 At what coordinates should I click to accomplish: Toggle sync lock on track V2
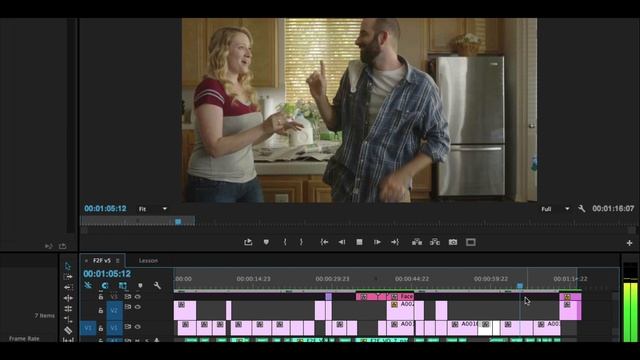[x=128, y=307]
